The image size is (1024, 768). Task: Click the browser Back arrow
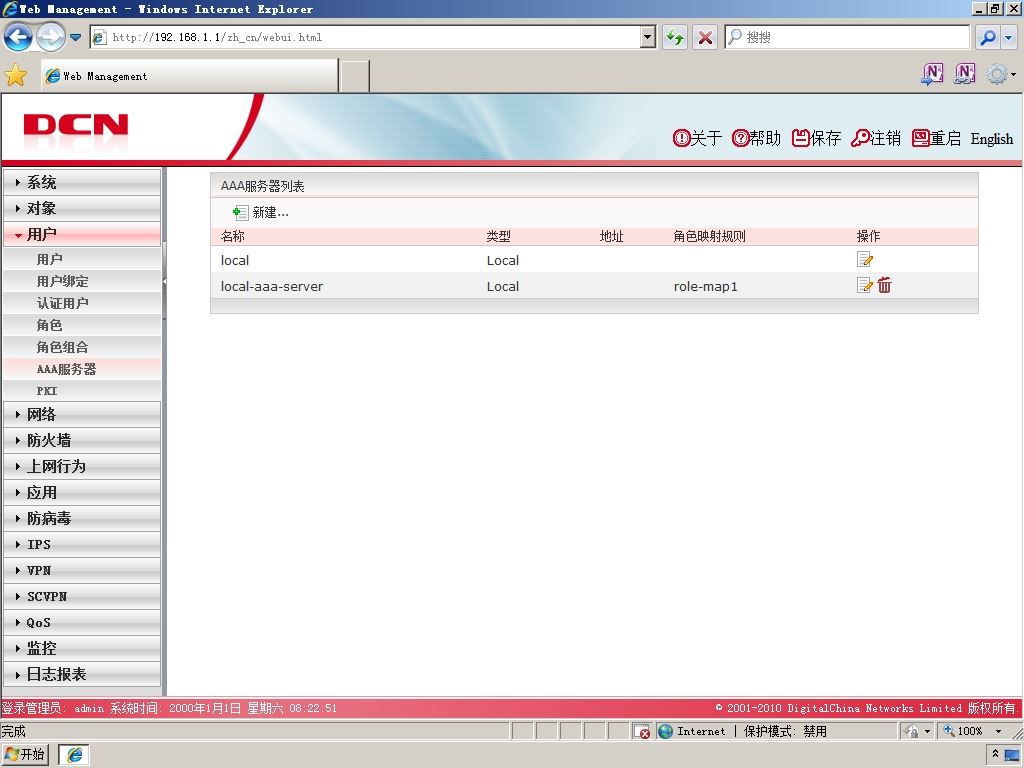18,37
